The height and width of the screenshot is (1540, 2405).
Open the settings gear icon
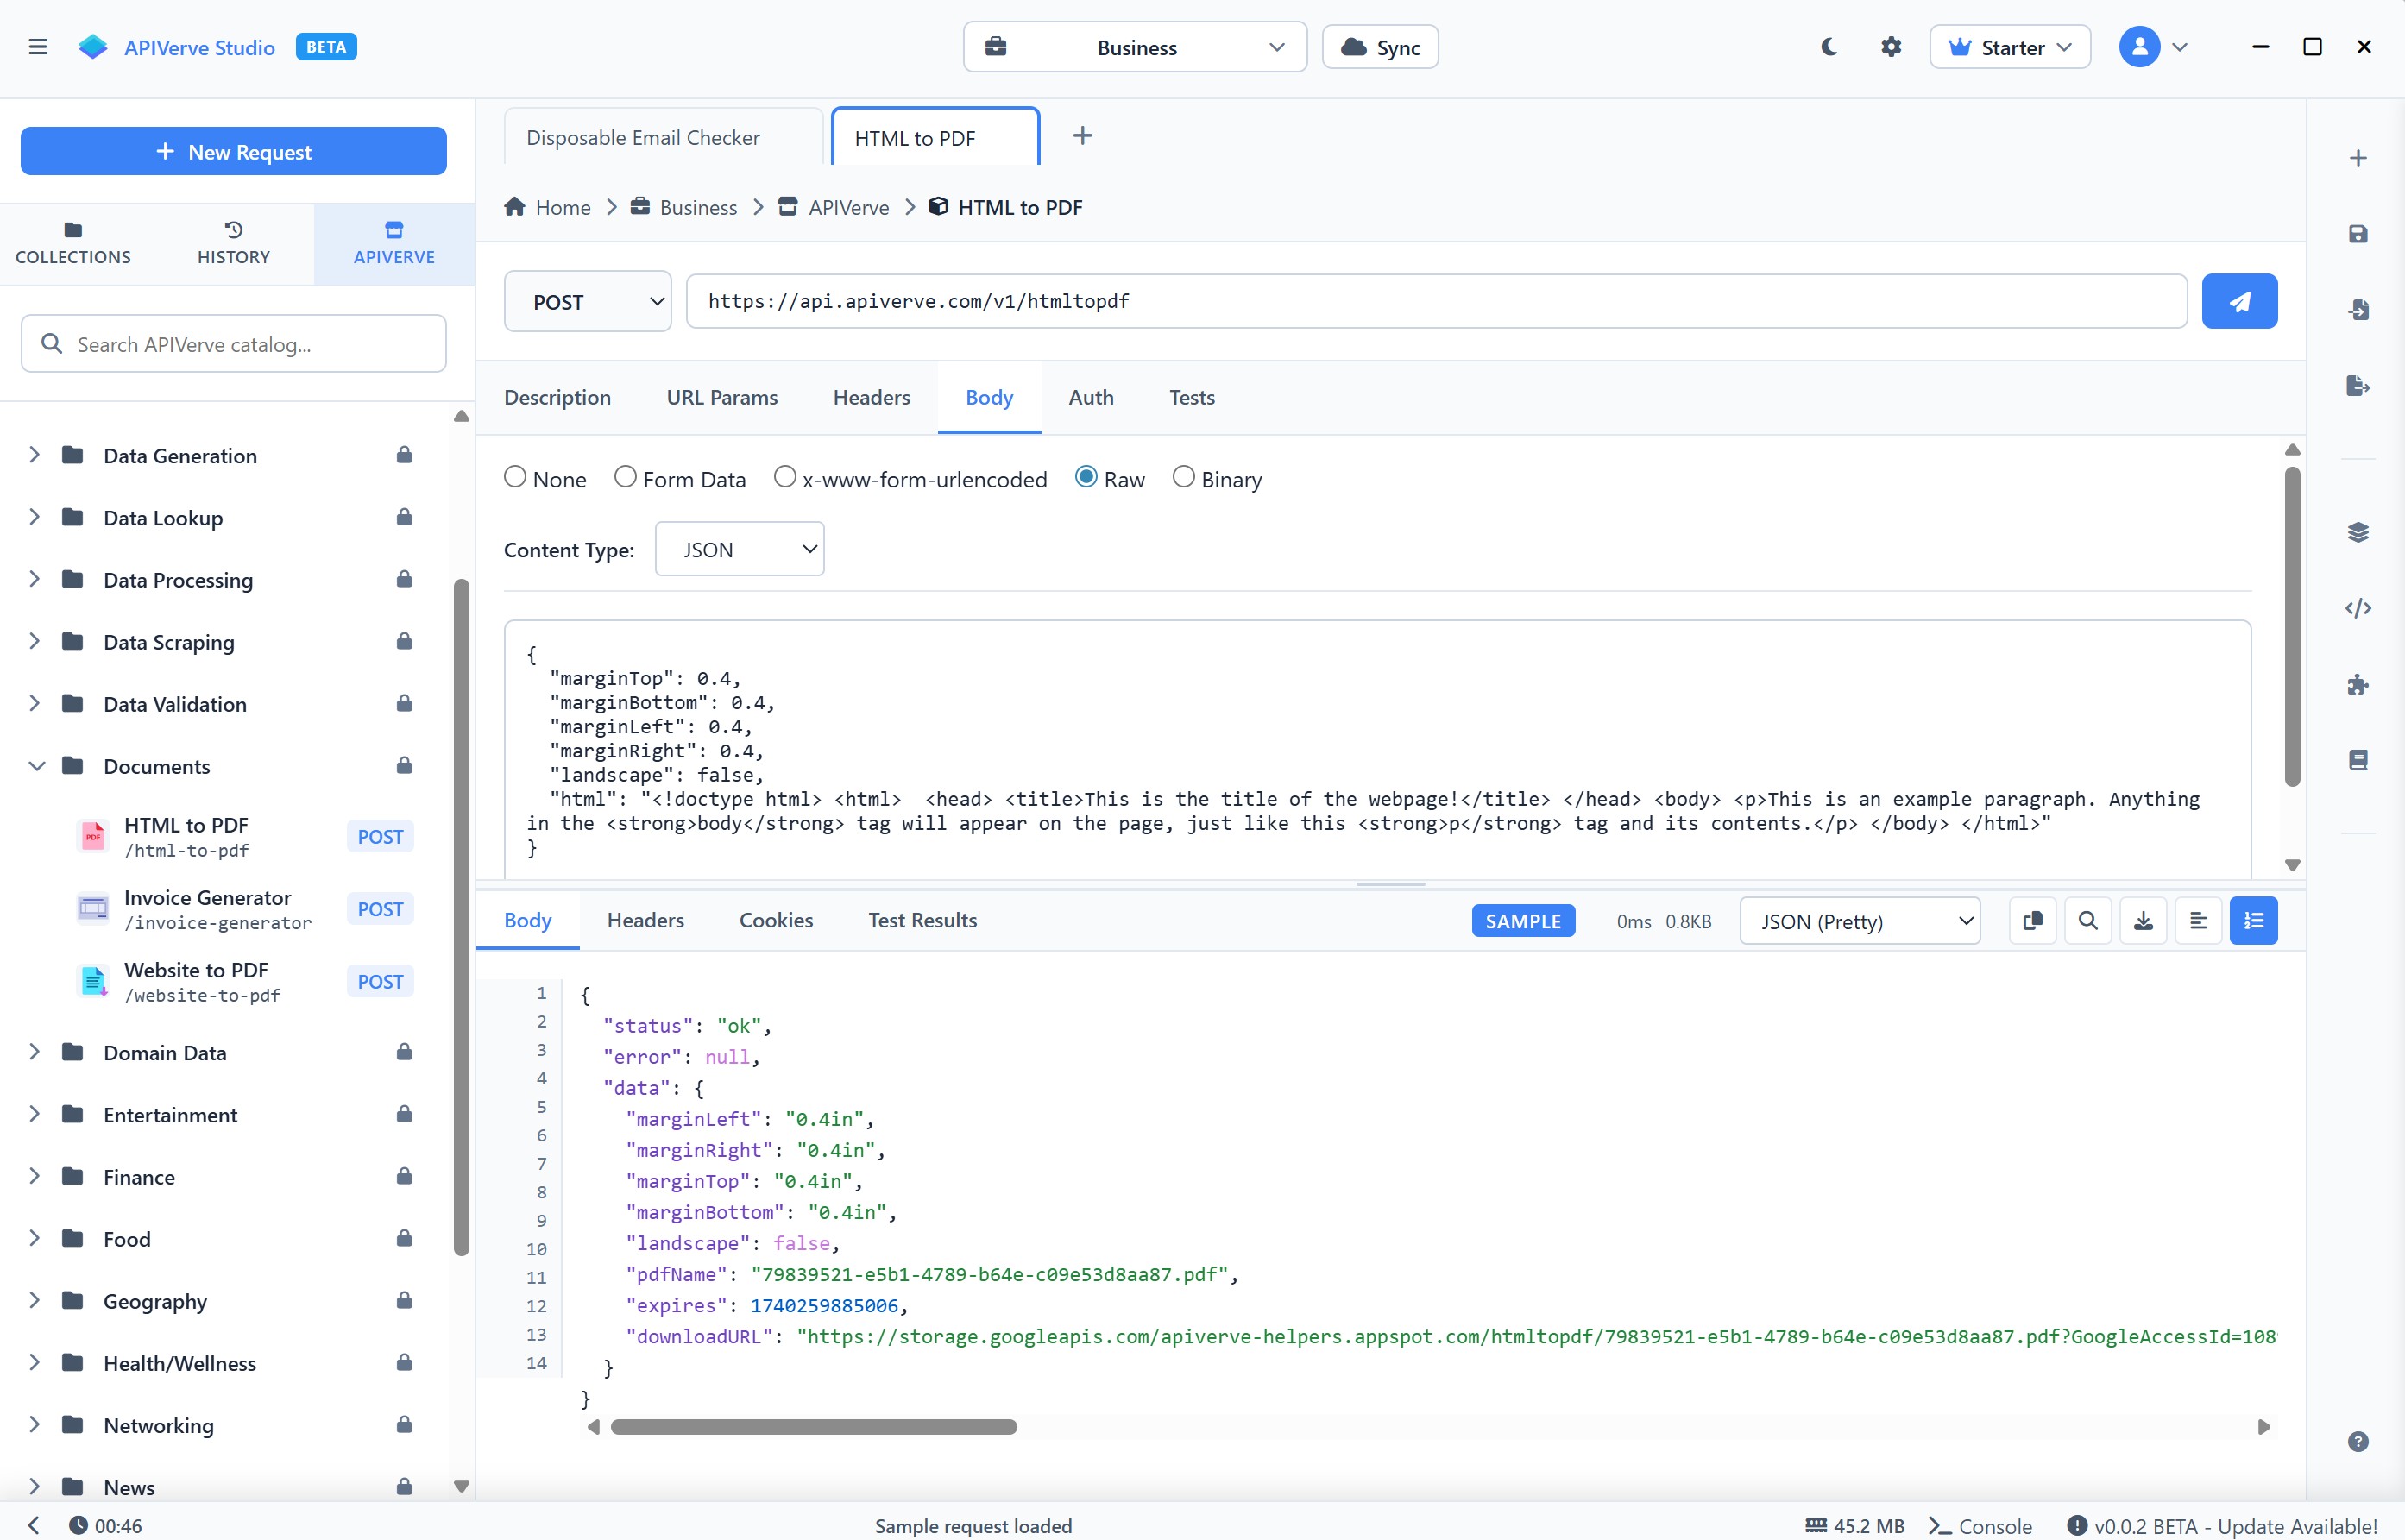click(x=1890, y=47)
